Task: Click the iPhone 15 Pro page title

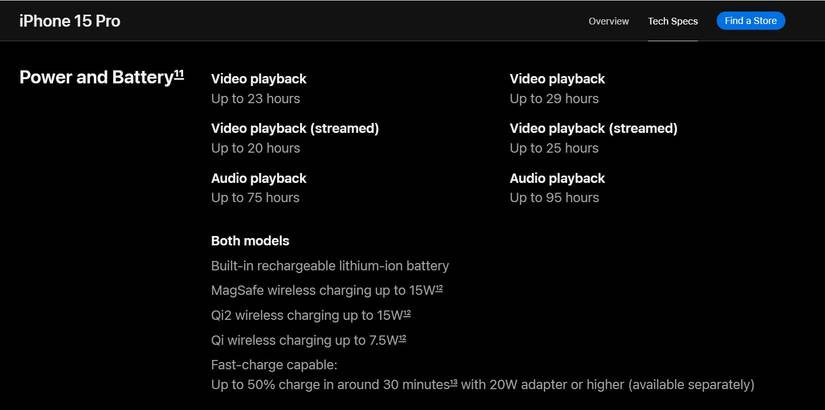Action: [70, 21]
